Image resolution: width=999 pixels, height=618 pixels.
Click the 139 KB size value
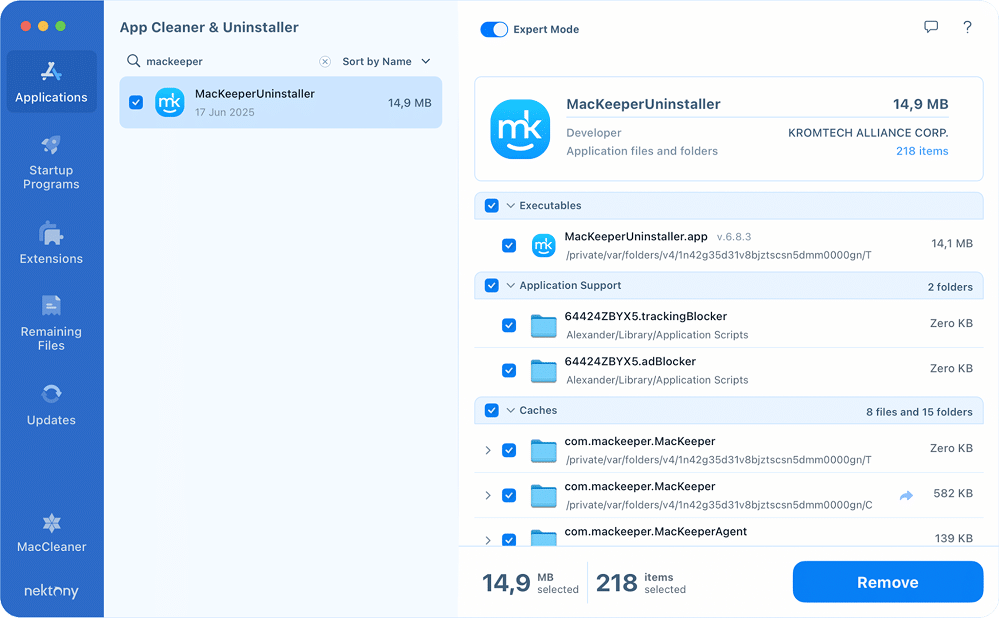point(954,538)
